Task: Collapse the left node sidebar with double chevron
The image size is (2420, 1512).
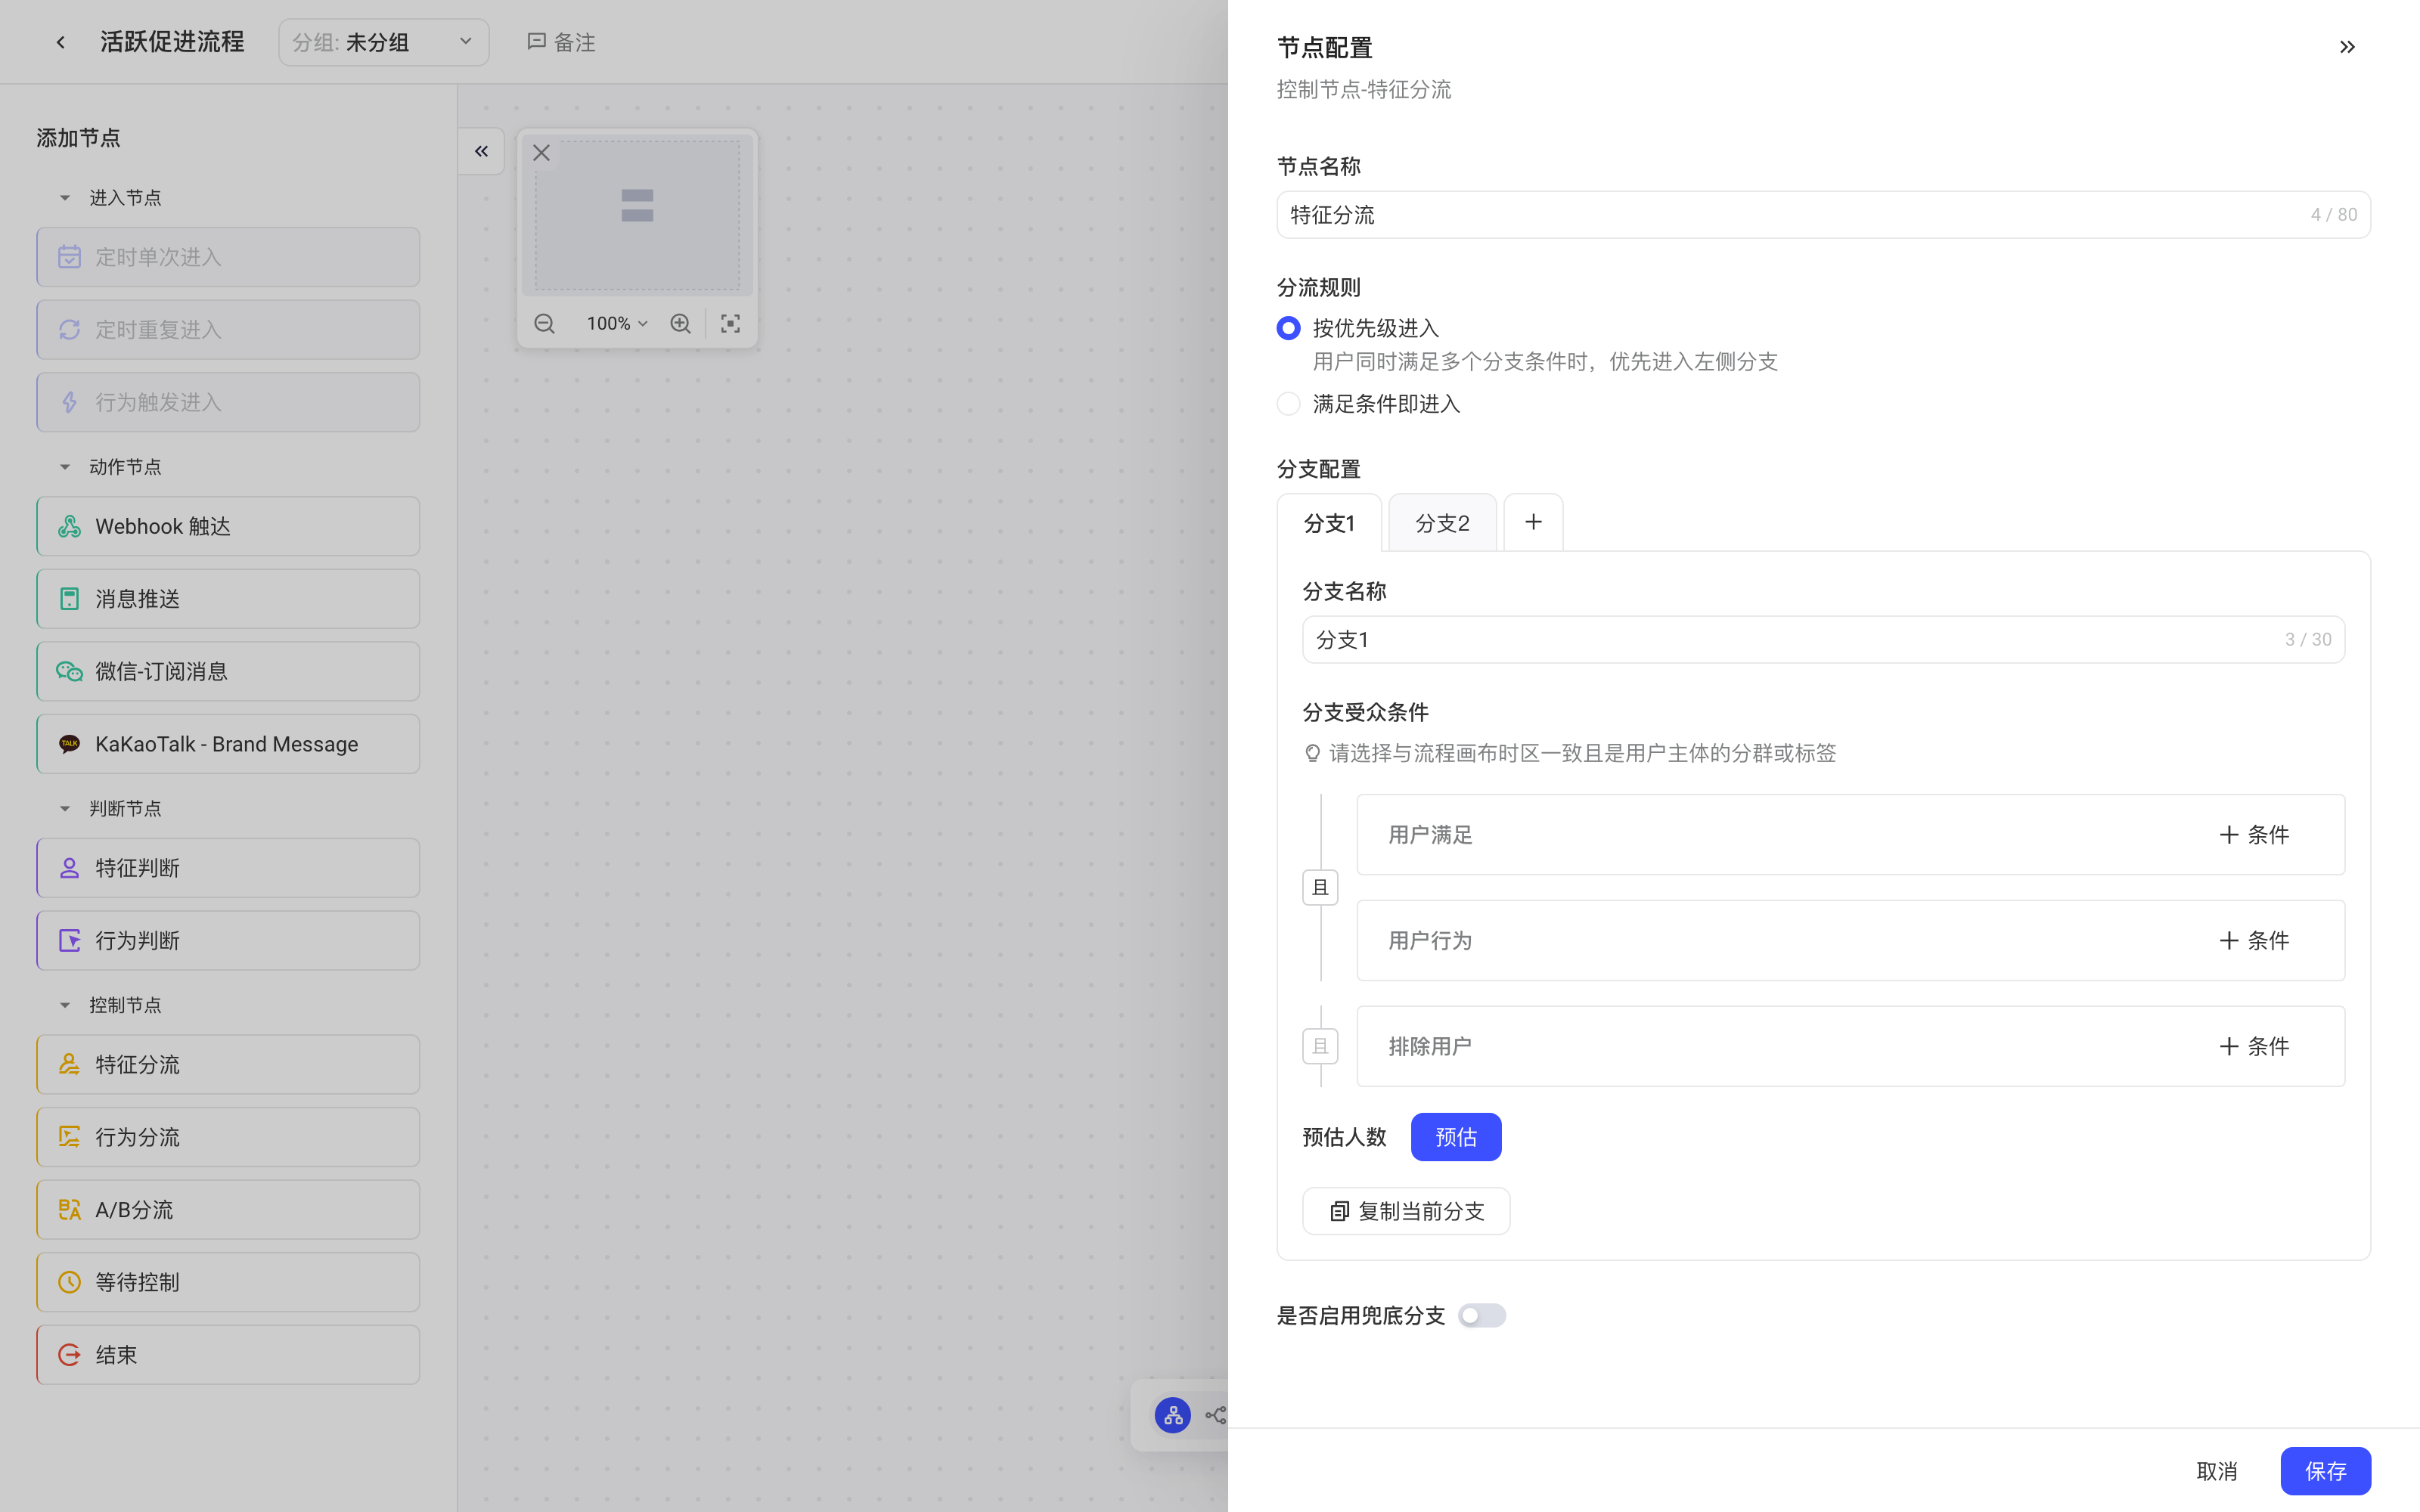Action: [x=481, y=151]
